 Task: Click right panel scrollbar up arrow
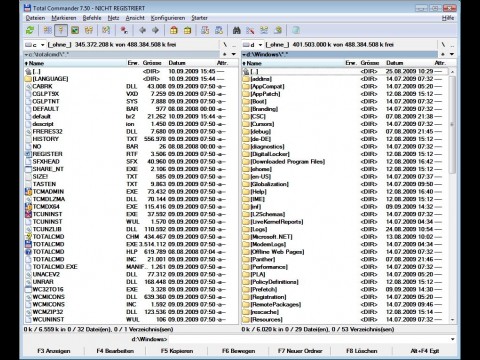[452, 72]
